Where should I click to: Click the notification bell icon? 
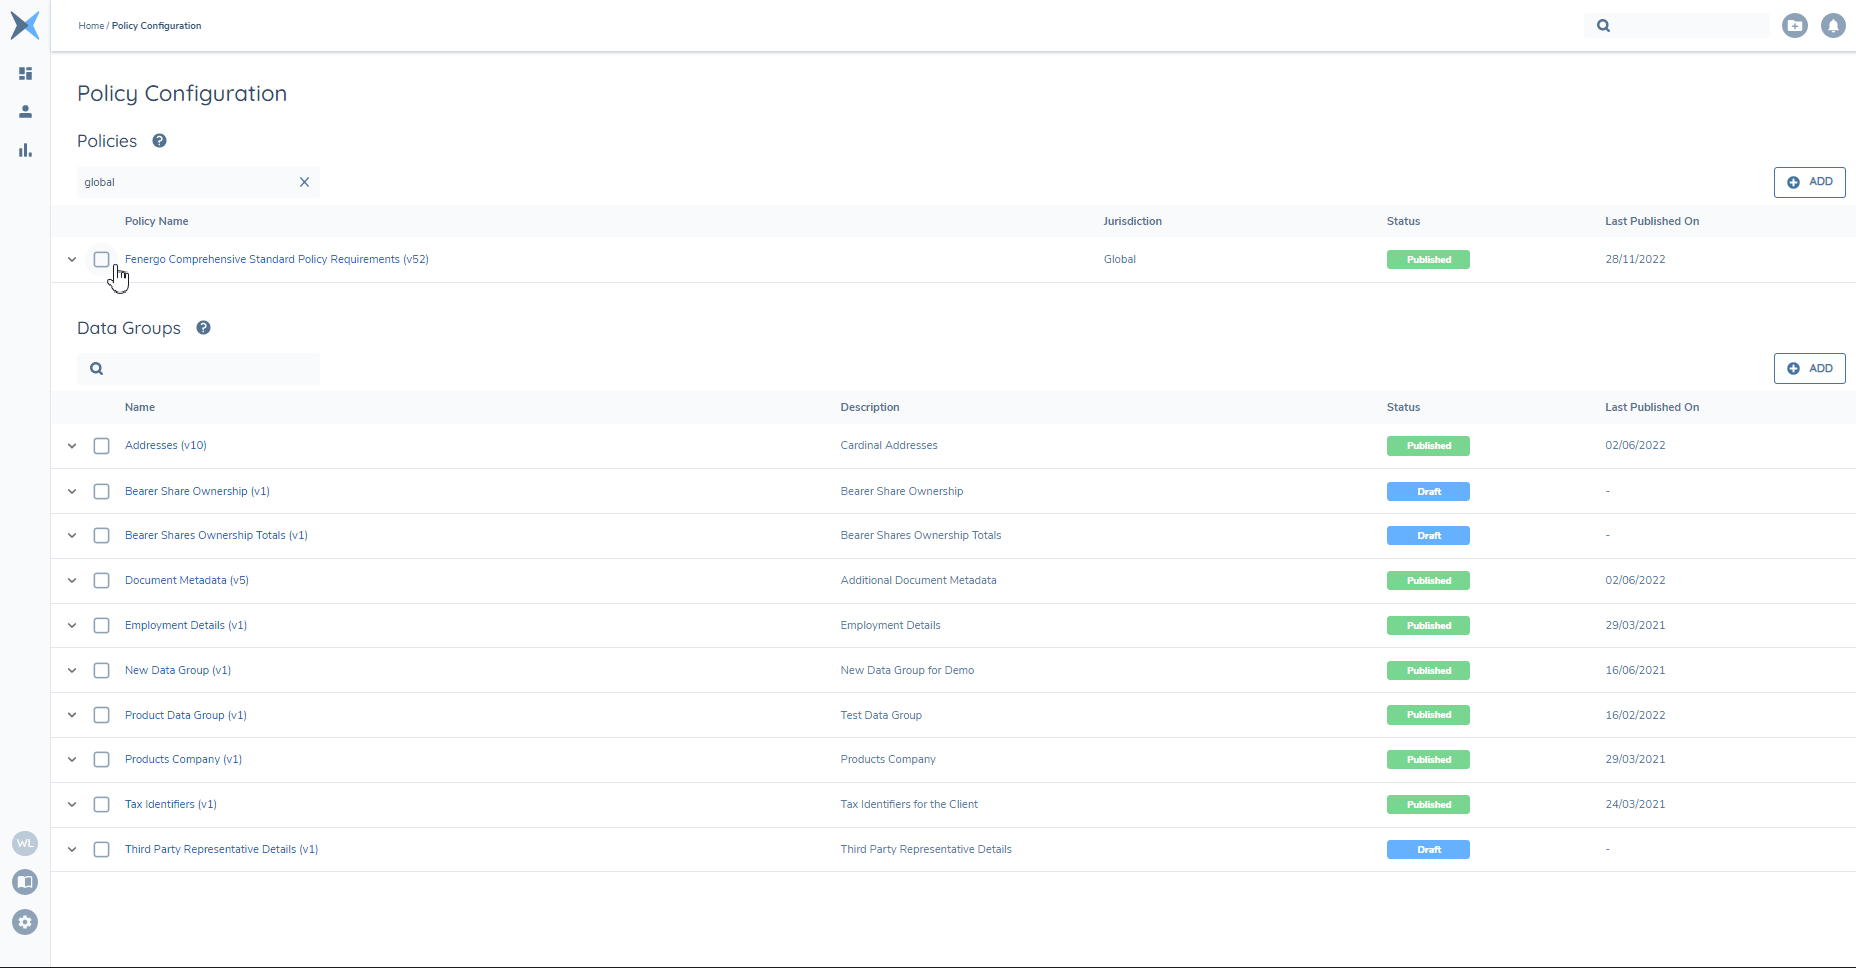point(1832,26)
